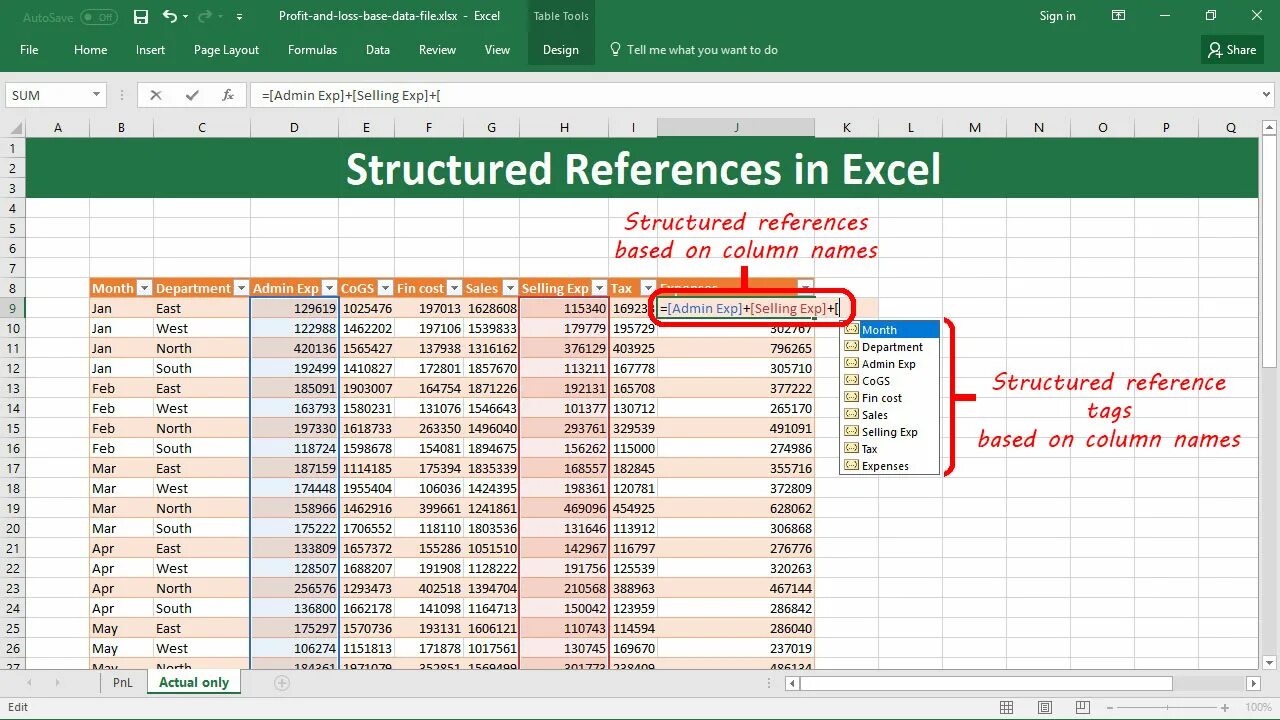Switch to the Insert ribbon tab
This screenshot has width=1280, height=720.
point(151,50)
